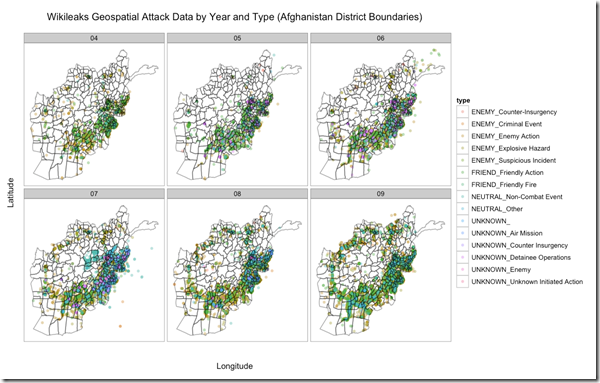
Task: Click the ENEMY_Counter-Insurgency legend color key
Action: pos(462,112)
